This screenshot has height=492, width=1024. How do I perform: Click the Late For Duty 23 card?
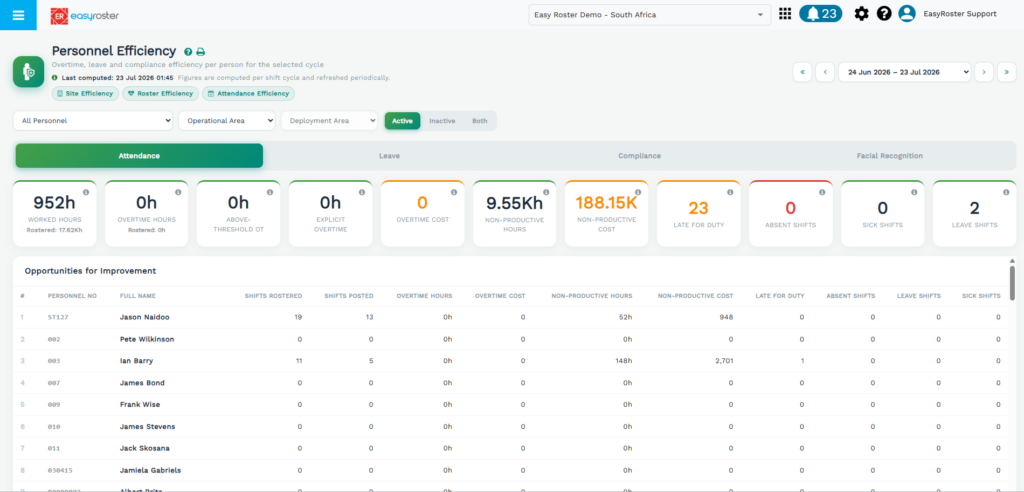pos(698,214)
